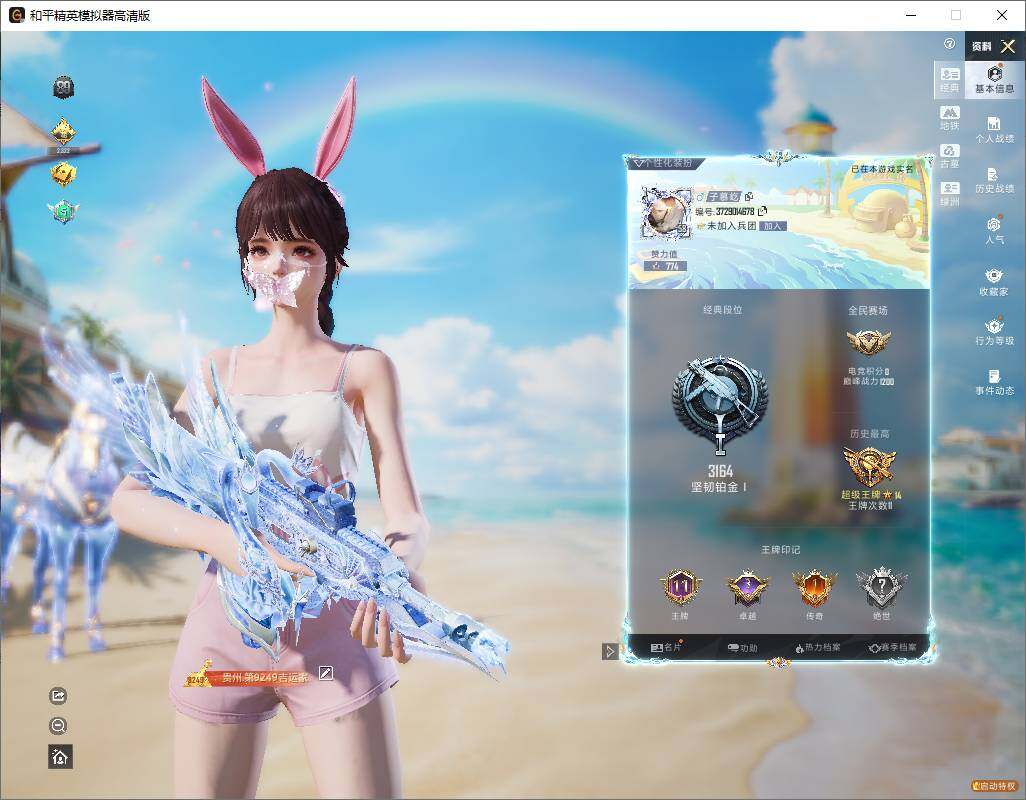Click the gray helmet badge at upper left

pyautogui.click(x=63, y=87)
